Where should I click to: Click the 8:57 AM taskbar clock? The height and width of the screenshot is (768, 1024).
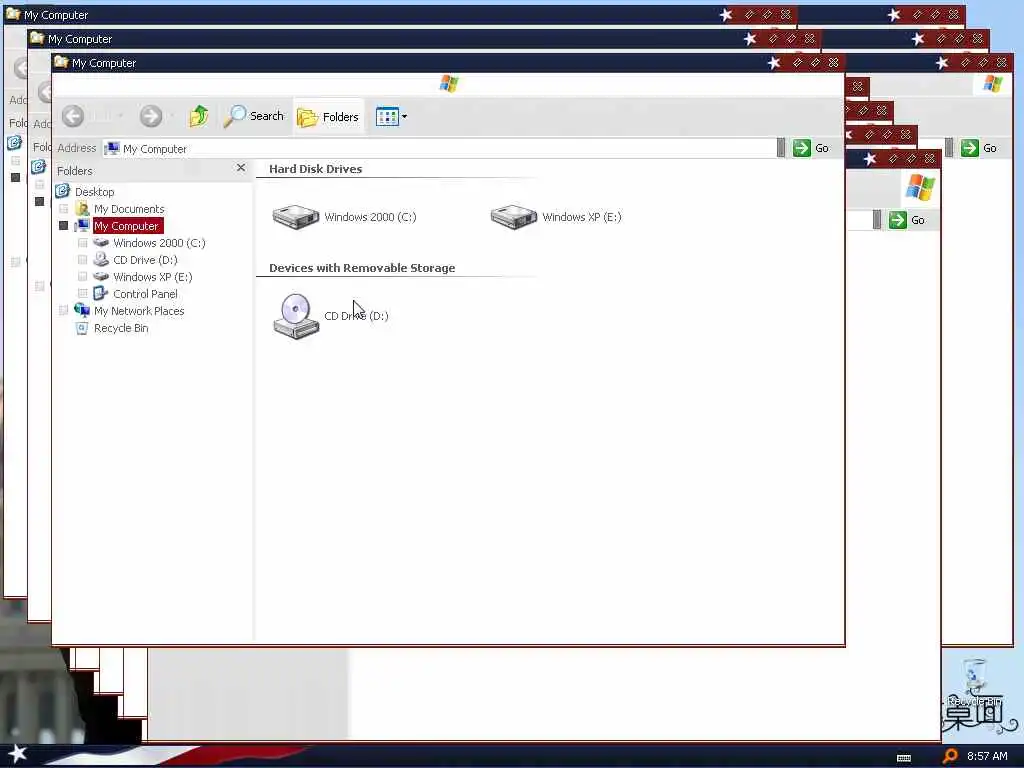pos(987,756)
